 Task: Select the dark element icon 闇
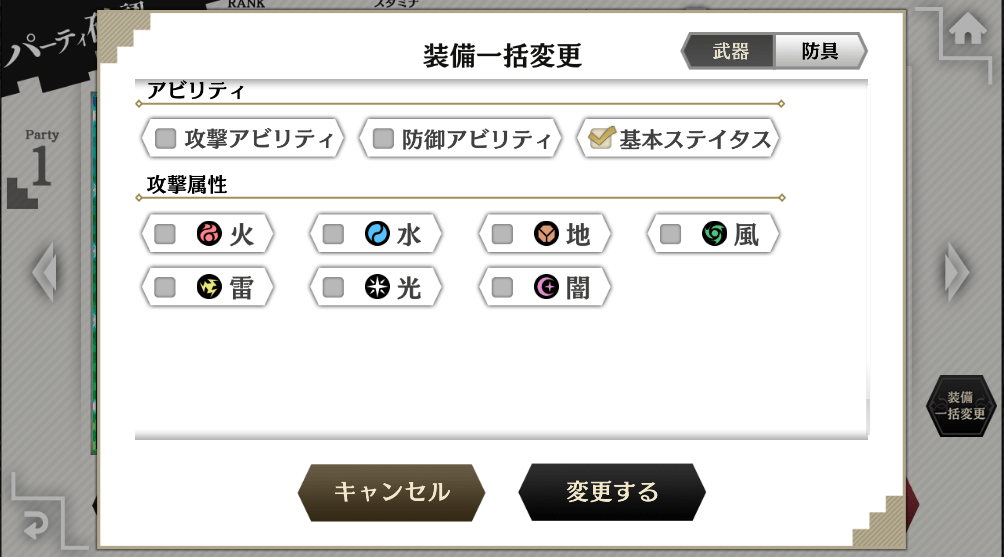[546, 287]
